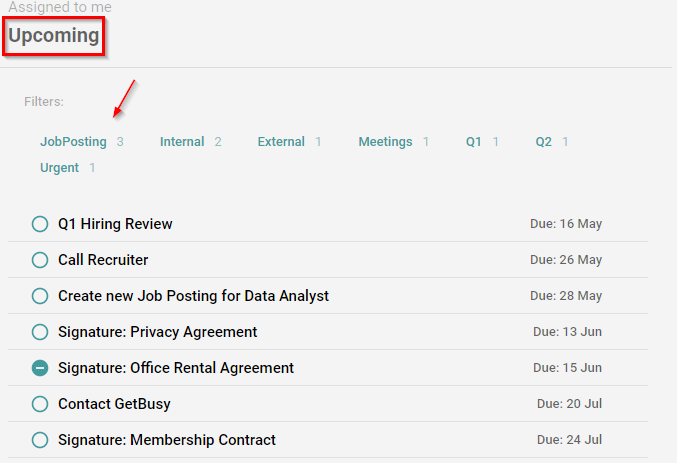Select the Meetings filter tag
This screenshot has height=463, width=677.
(385, 142)
